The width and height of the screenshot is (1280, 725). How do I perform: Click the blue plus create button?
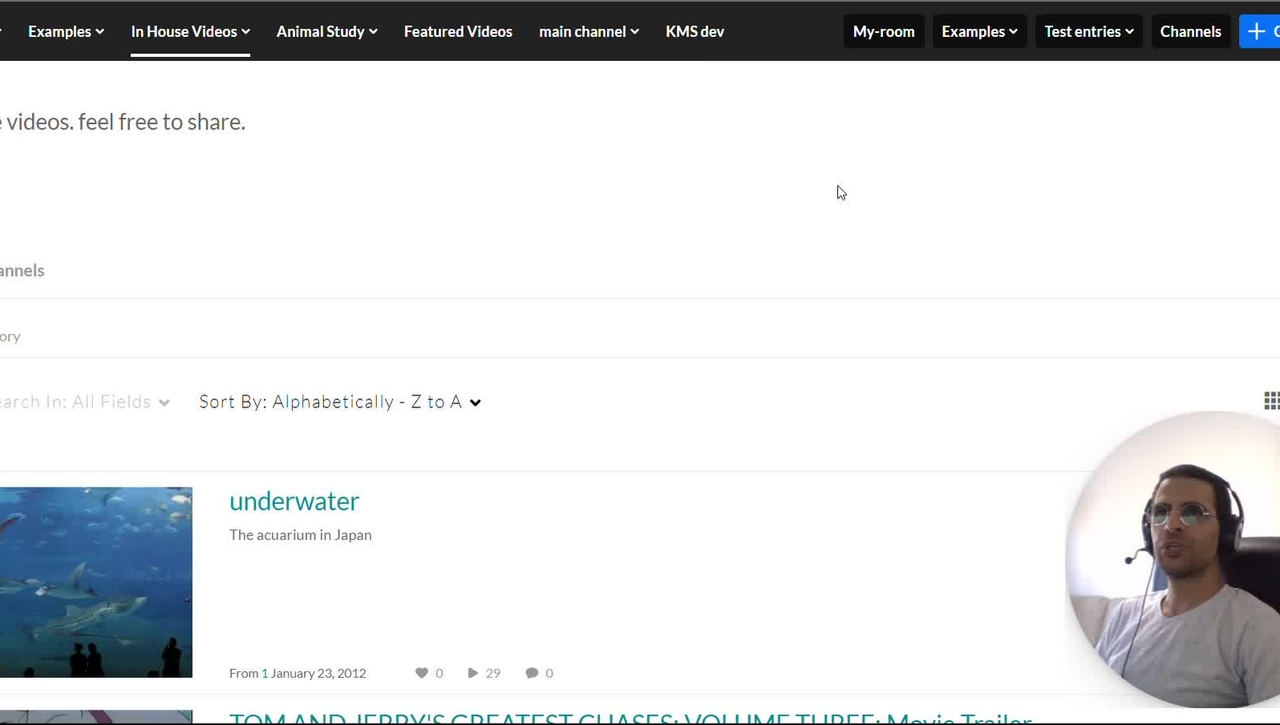coord(1259,31)
